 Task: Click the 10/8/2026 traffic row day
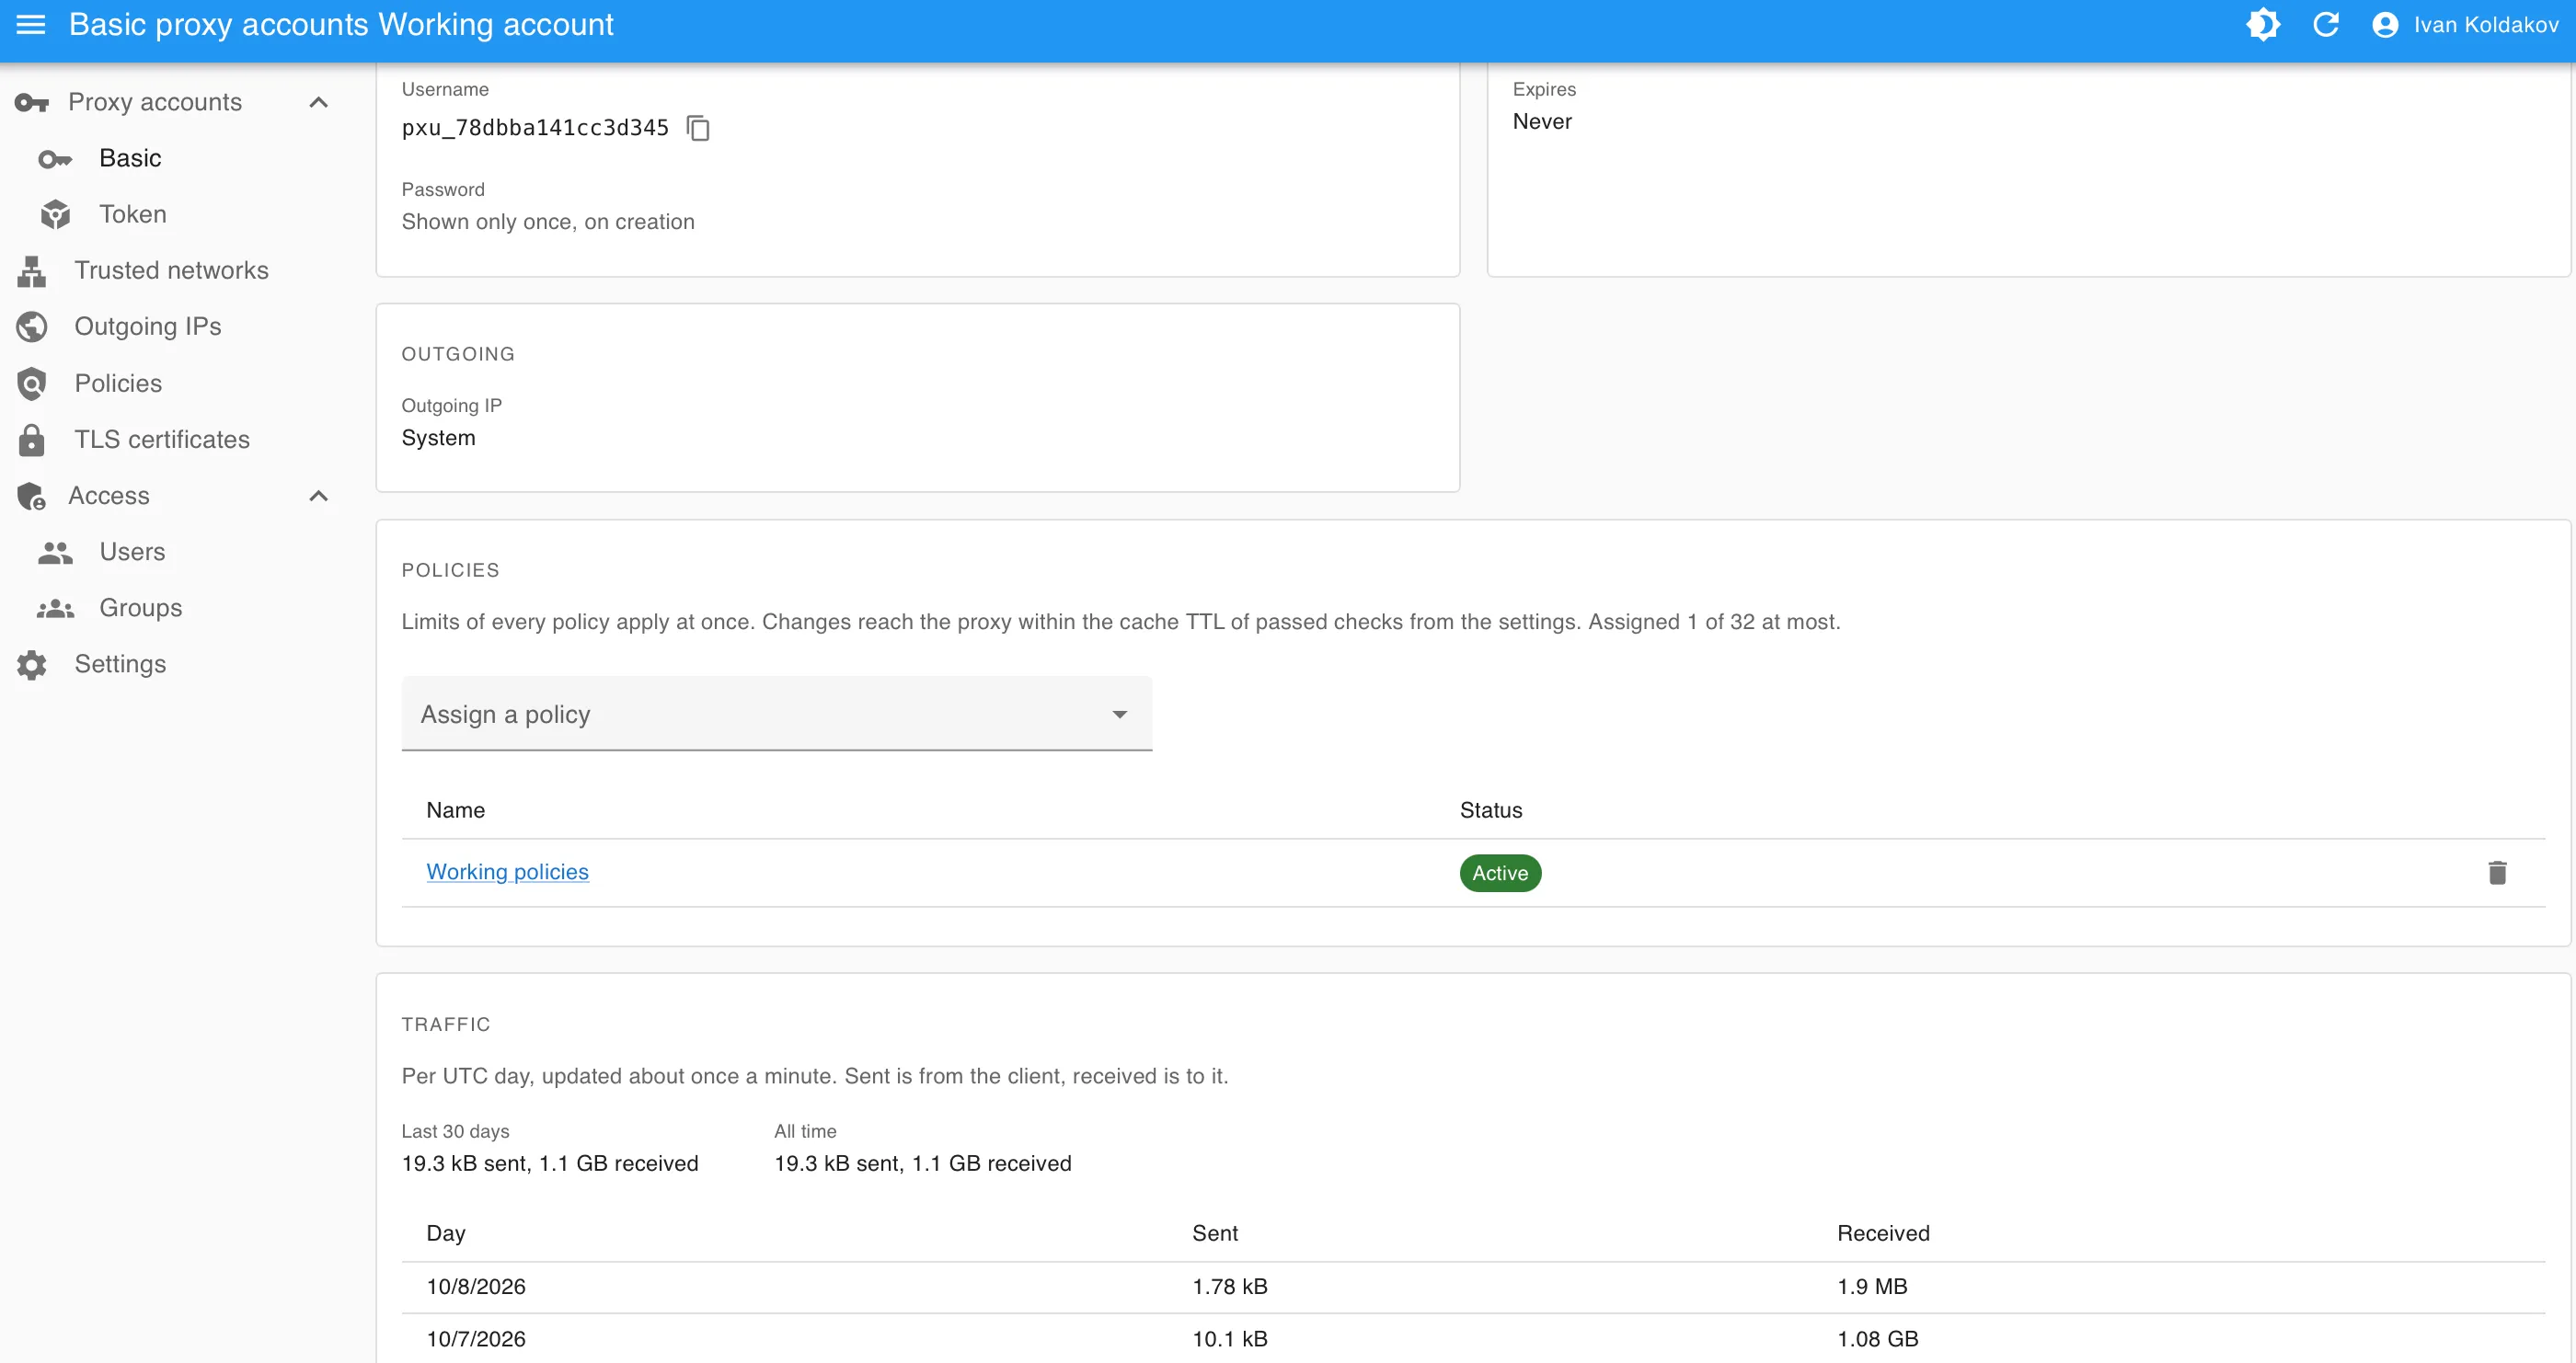pos(476,1287)
